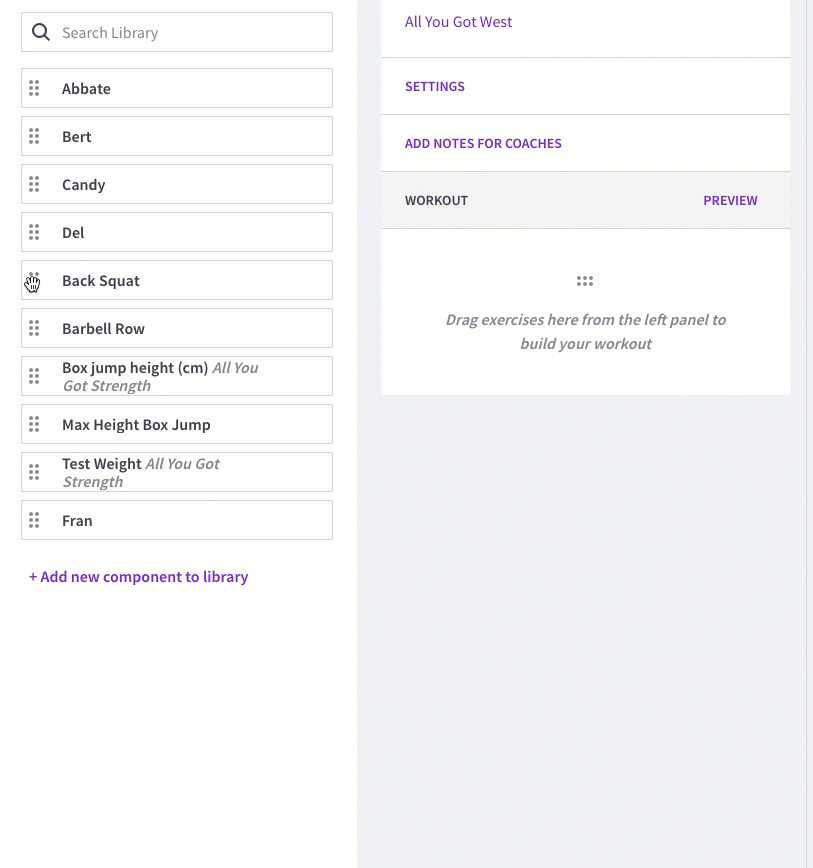This screenshot has width=813, height=868.
Task: Expand ADD NOTES FOR COACHES section
Action: point(483,143)
